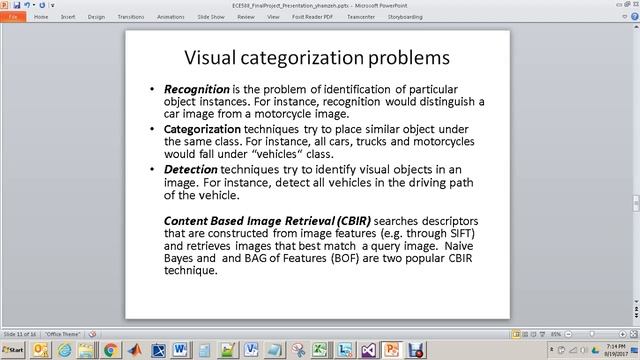Open Windows Explorer folder icon in the taskbar
Viewport: 640px width, 360px height.
pyautogui.click(x=87, y=350)
